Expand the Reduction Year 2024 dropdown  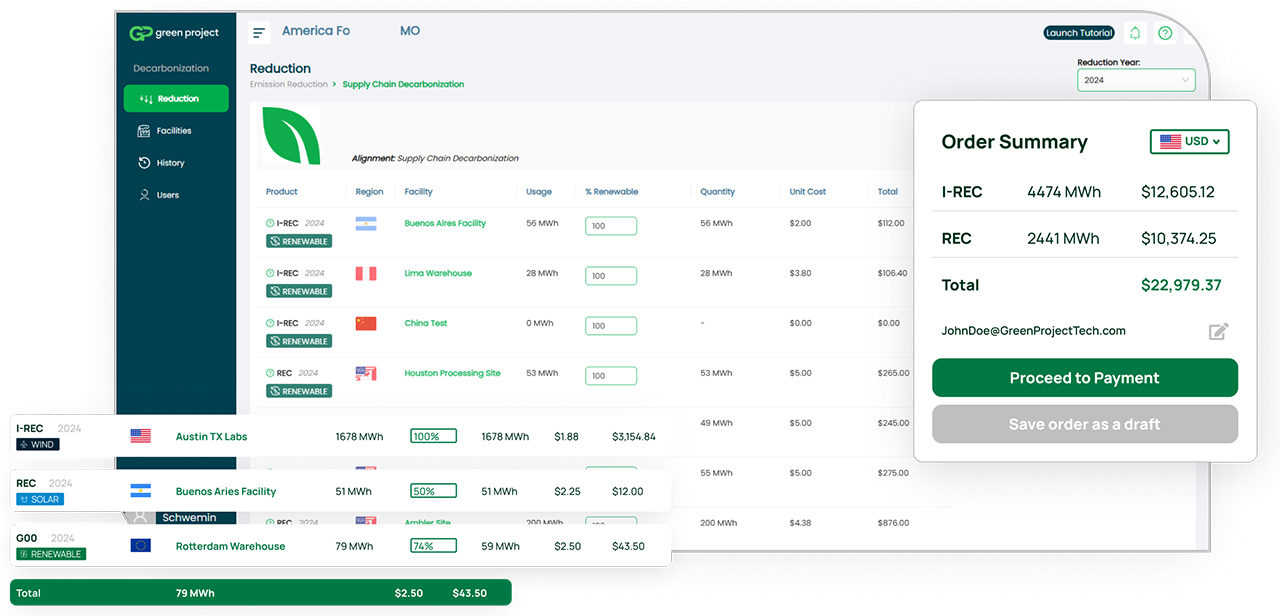click(1136, 80)
